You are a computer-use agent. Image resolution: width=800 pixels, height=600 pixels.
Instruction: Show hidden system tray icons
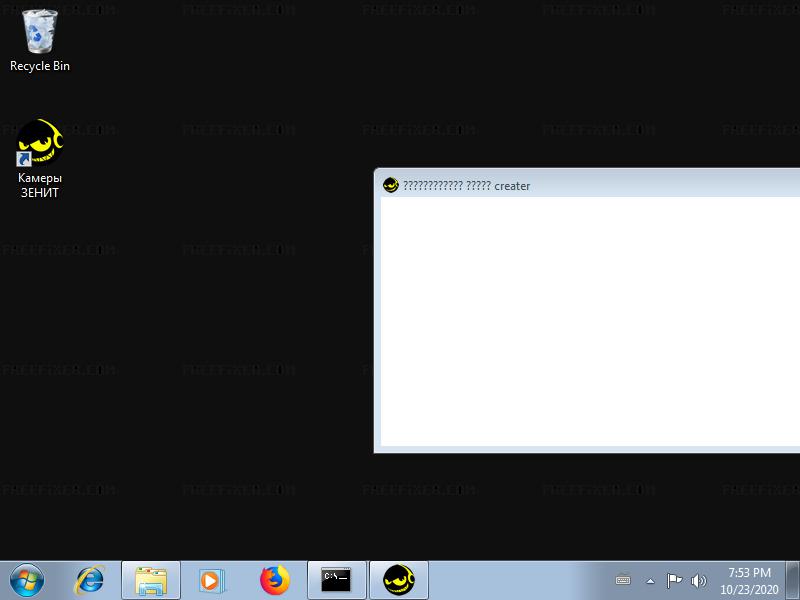click(651, 581)
